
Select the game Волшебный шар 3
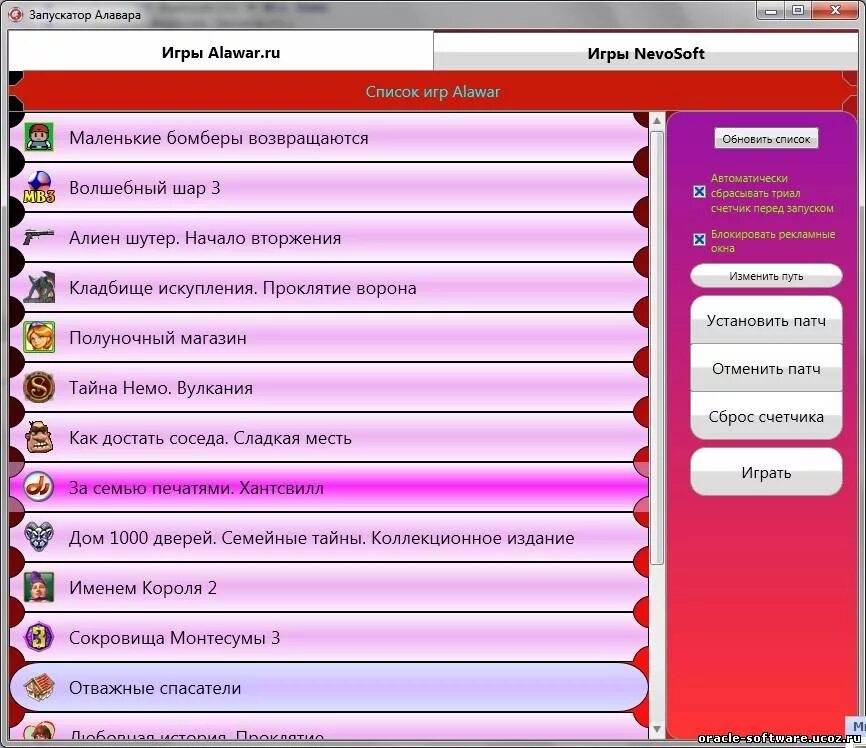pyautogui.click(x=329, y=187)
